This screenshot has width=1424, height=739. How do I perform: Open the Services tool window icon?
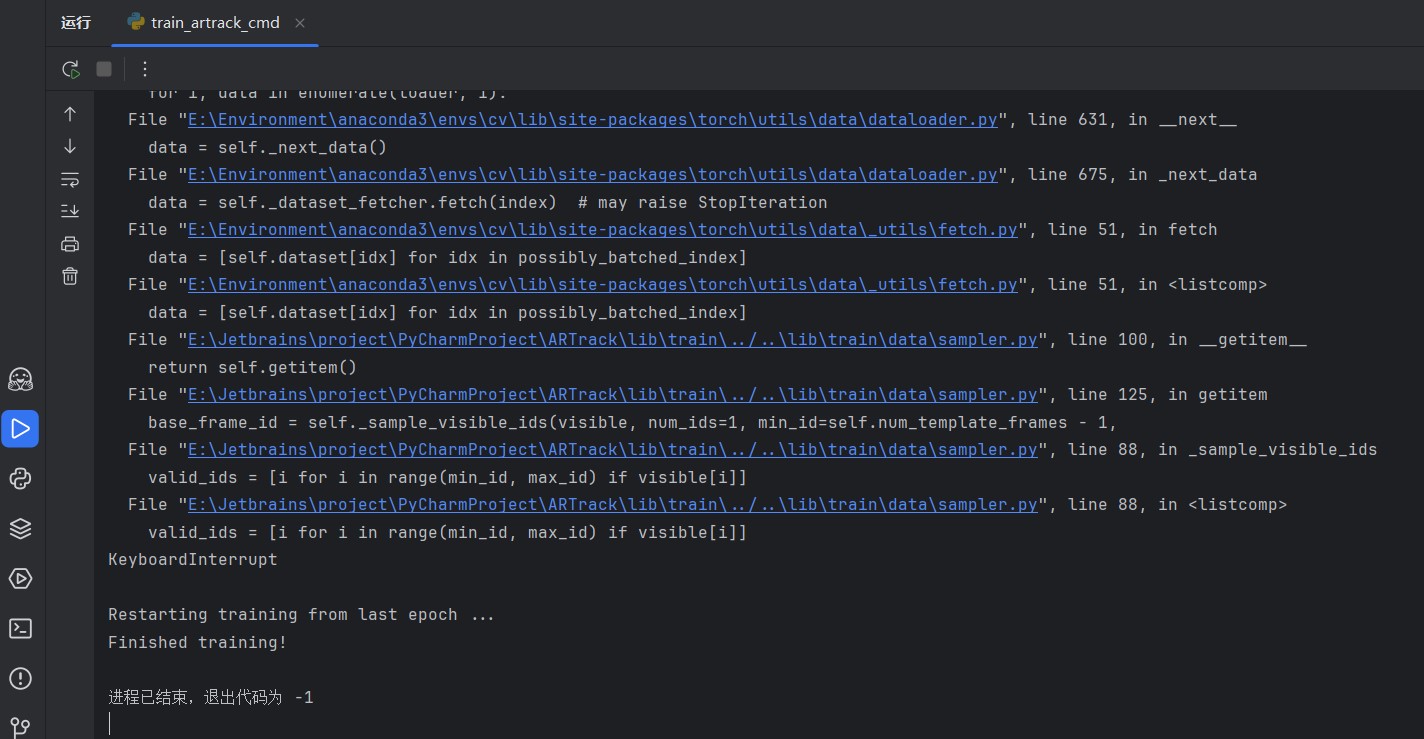click(x=20, y=578)
